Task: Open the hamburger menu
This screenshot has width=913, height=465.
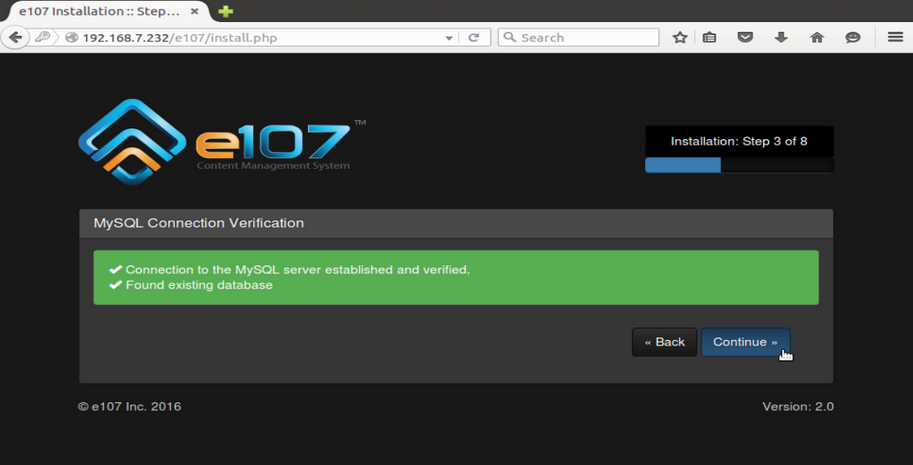Action: coord(896,37)
